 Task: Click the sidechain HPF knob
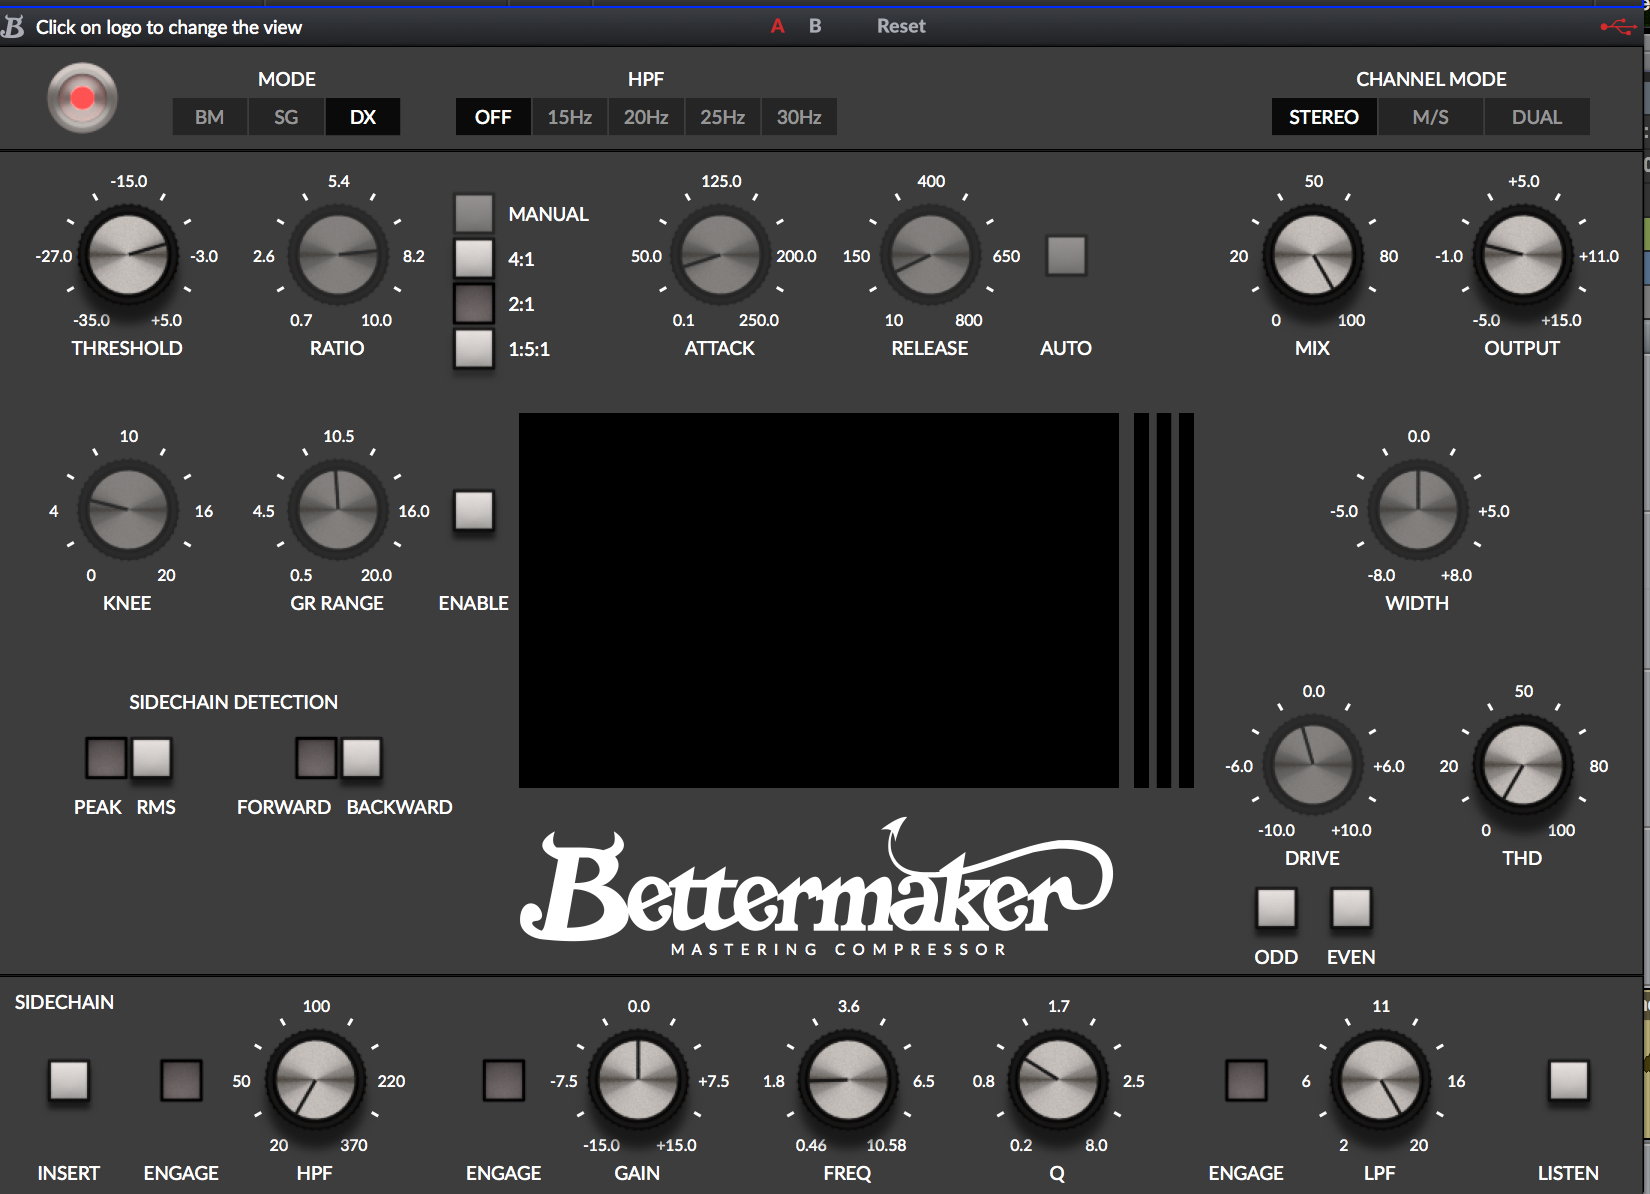click(x=315, y=1080)
